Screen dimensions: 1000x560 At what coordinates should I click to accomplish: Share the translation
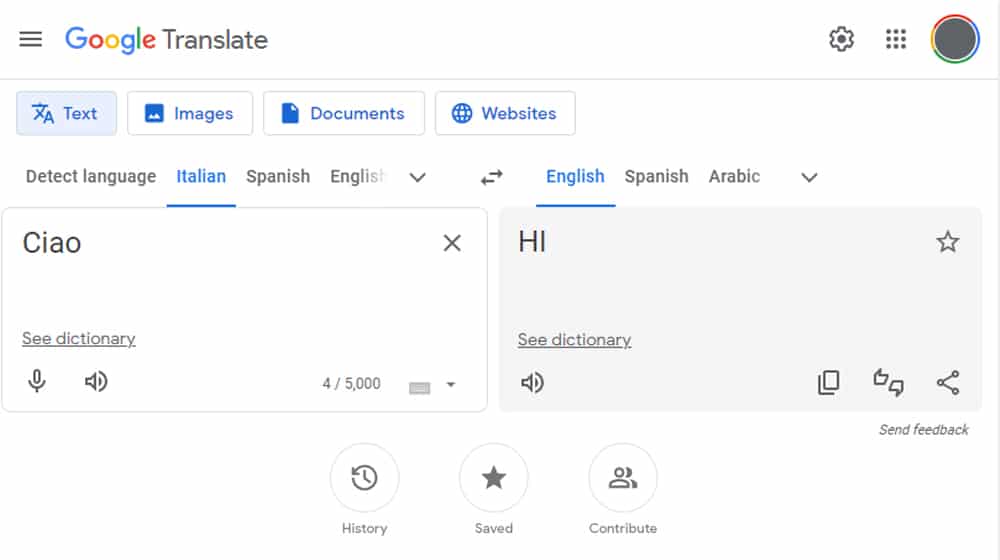(948, 383)
